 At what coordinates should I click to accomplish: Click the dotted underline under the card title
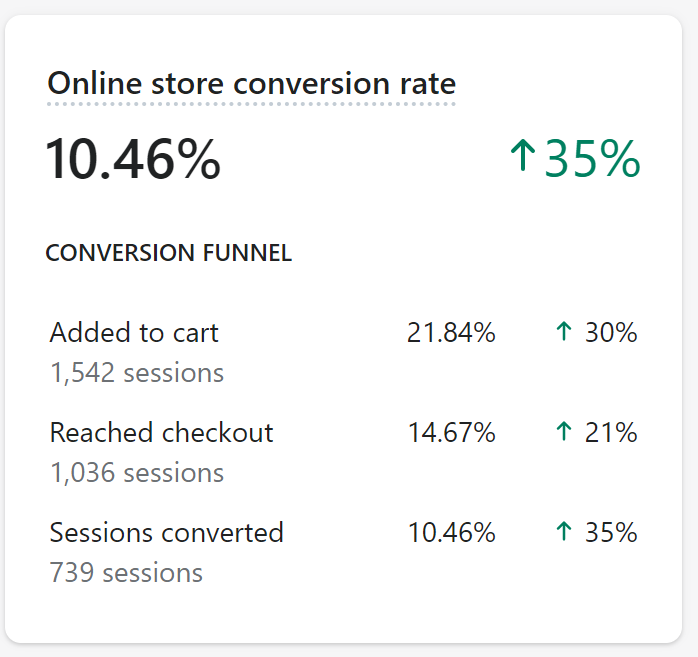click(x=252, y=104)
